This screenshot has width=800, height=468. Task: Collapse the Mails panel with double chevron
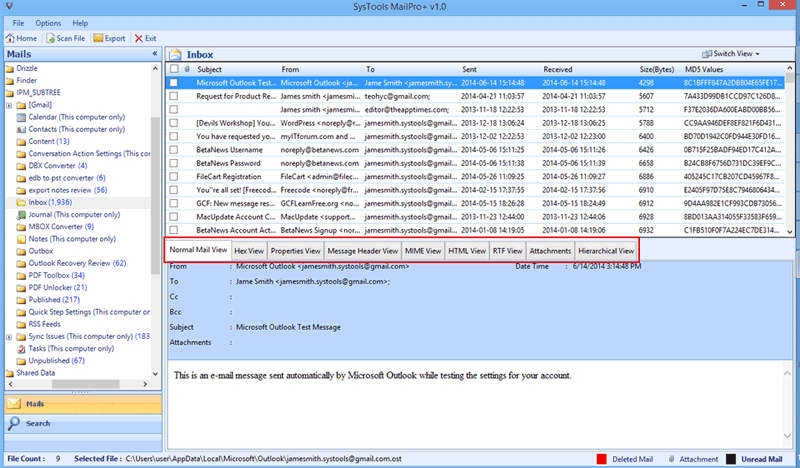(155, 54)
